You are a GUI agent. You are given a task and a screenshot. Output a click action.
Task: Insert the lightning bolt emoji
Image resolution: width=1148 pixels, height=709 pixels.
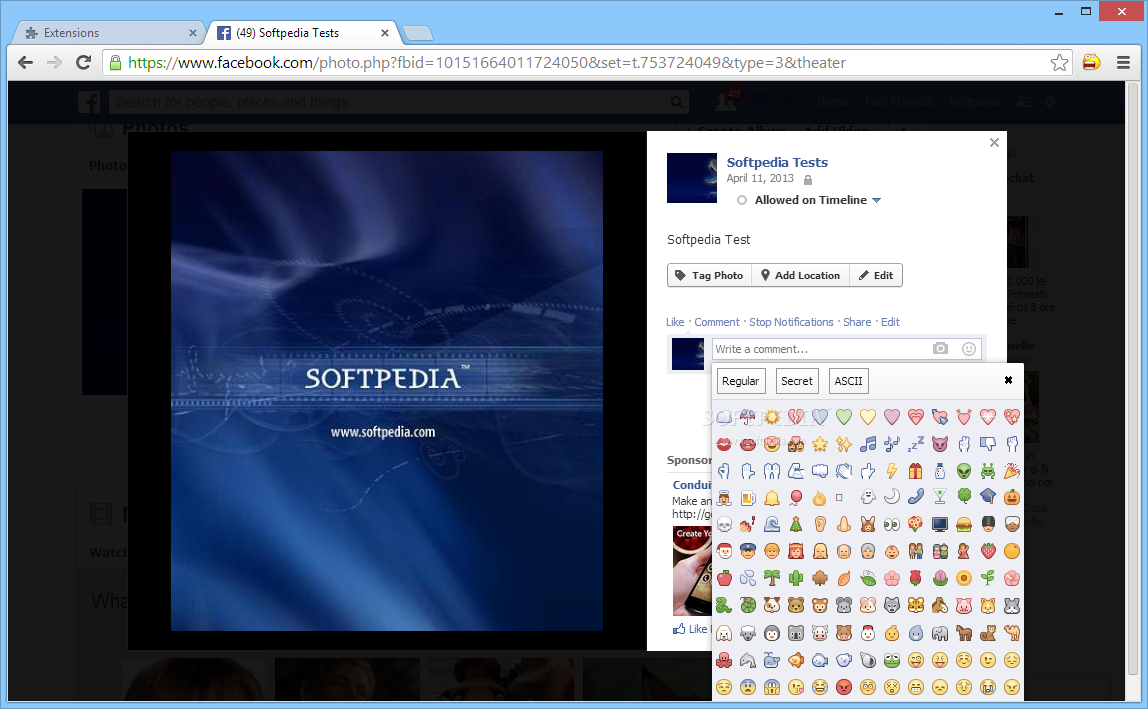tap(892, 471)
